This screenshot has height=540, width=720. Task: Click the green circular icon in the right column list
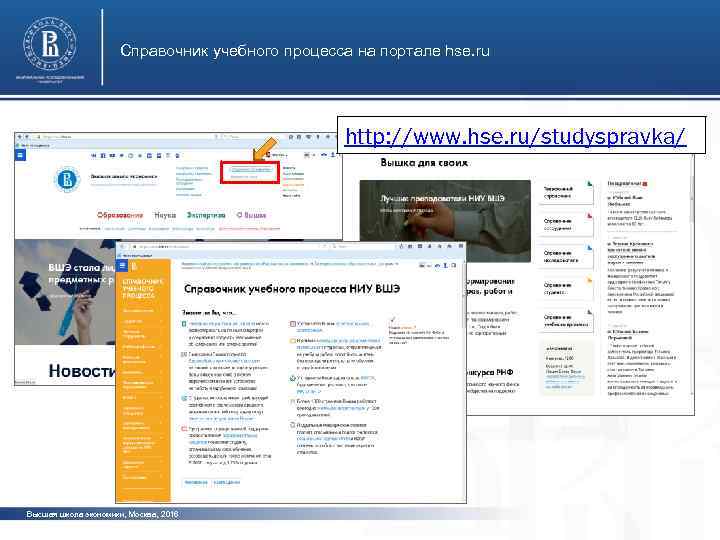(x=292, y=378)
